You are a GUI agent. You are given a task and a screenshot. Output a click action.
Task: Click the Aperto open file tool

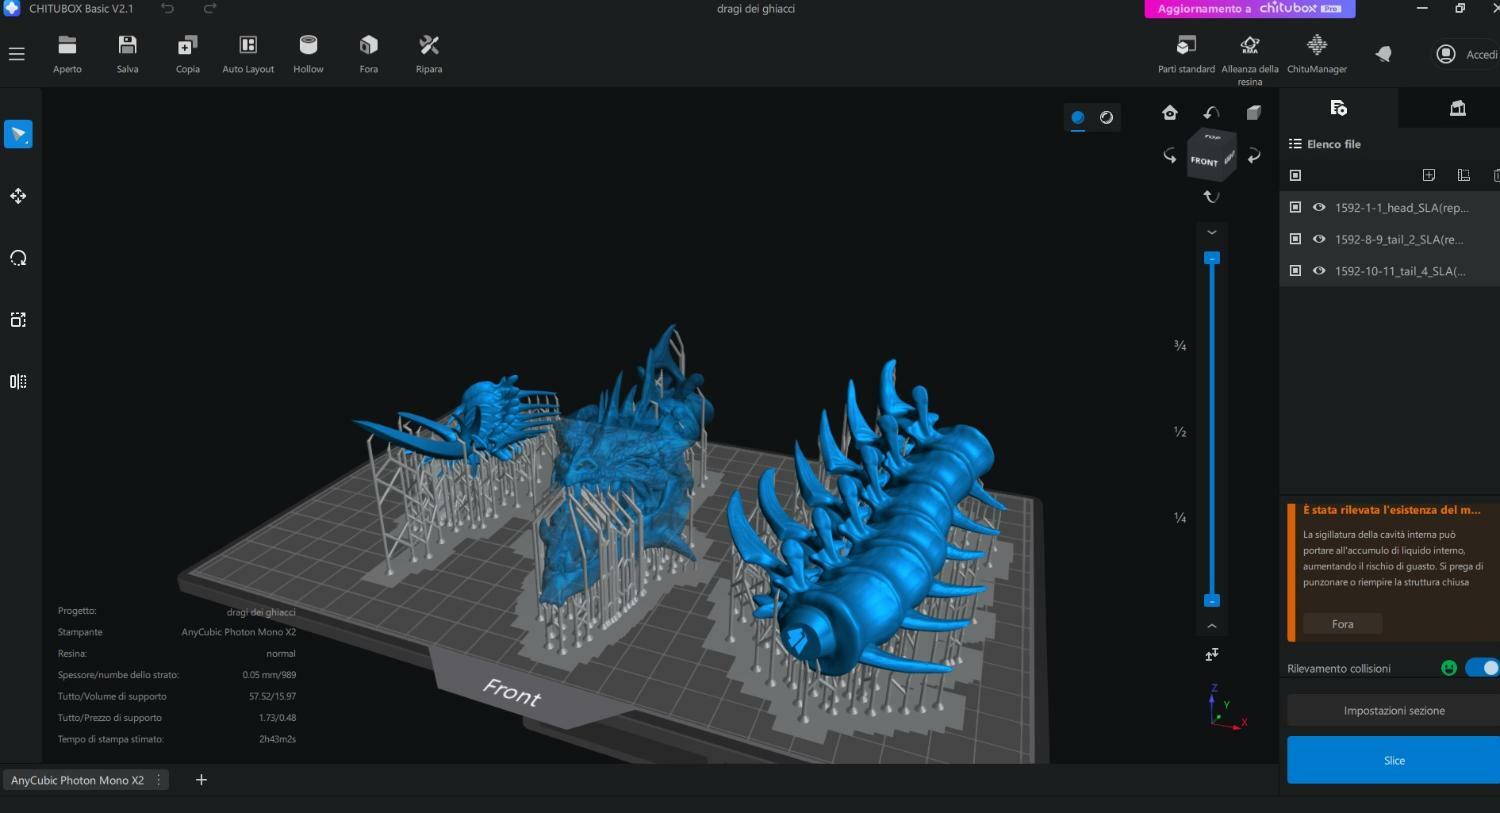[67, 54]
